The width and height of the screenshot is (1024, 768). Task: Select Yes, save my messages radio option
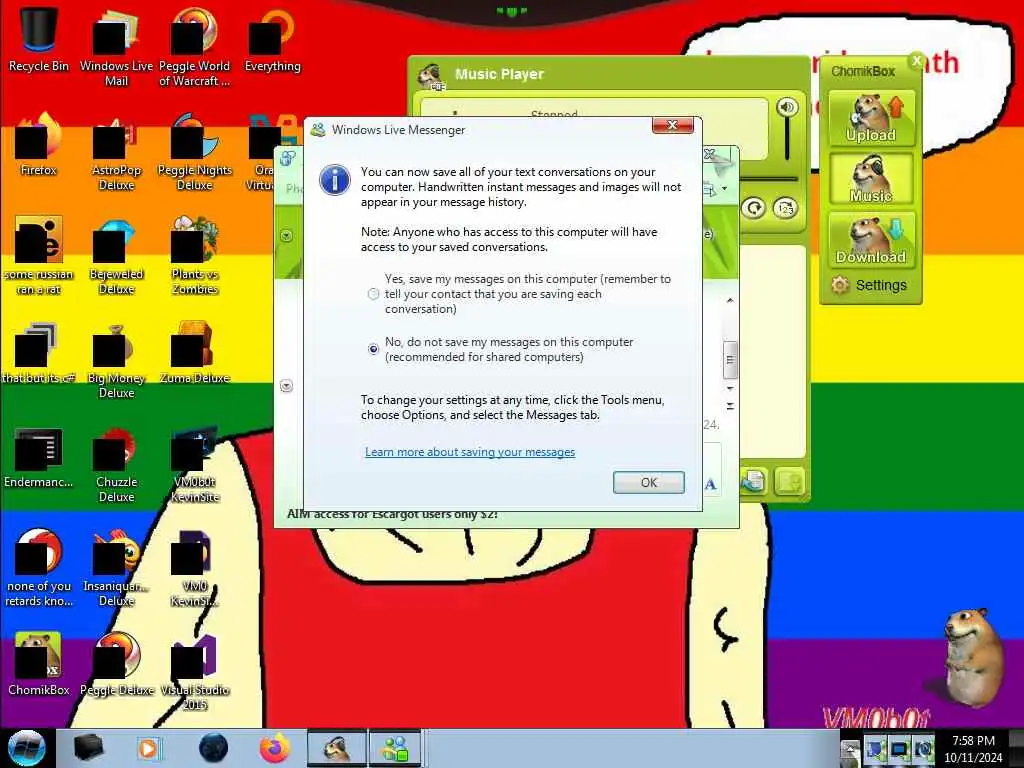click(x=373, y=294)
